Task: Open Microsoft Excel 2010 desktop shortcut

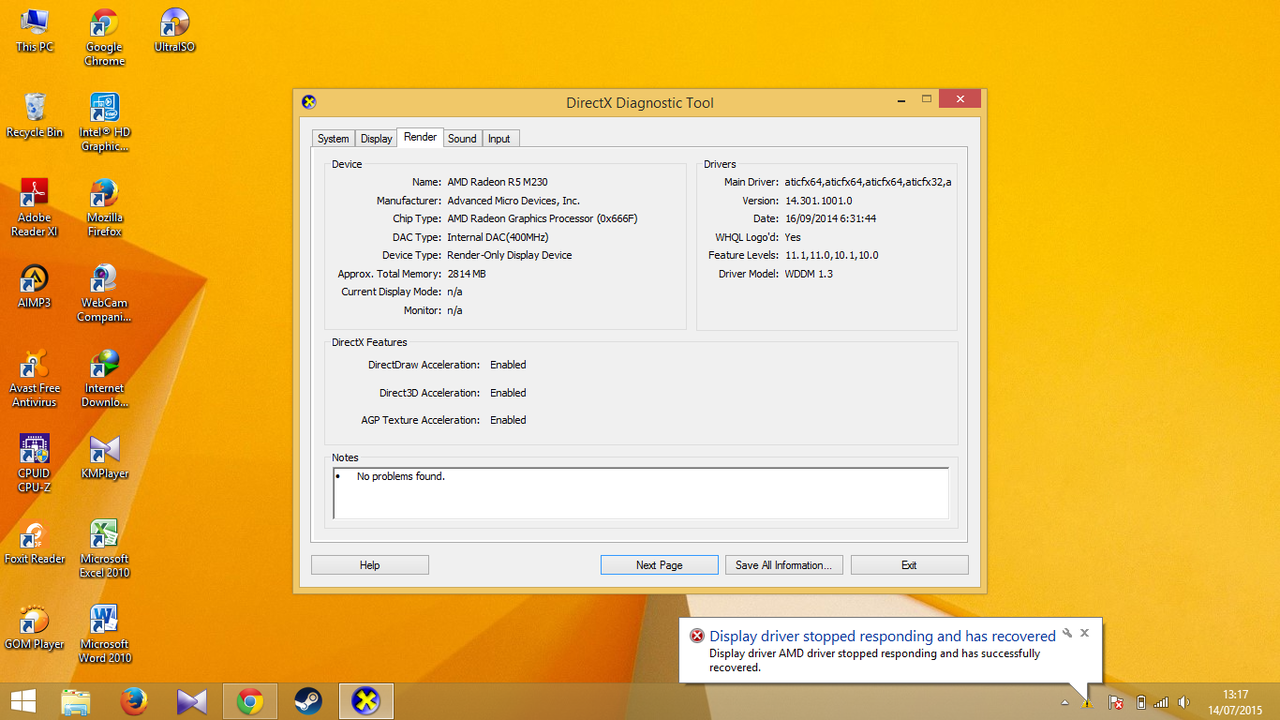Action: 104,550
